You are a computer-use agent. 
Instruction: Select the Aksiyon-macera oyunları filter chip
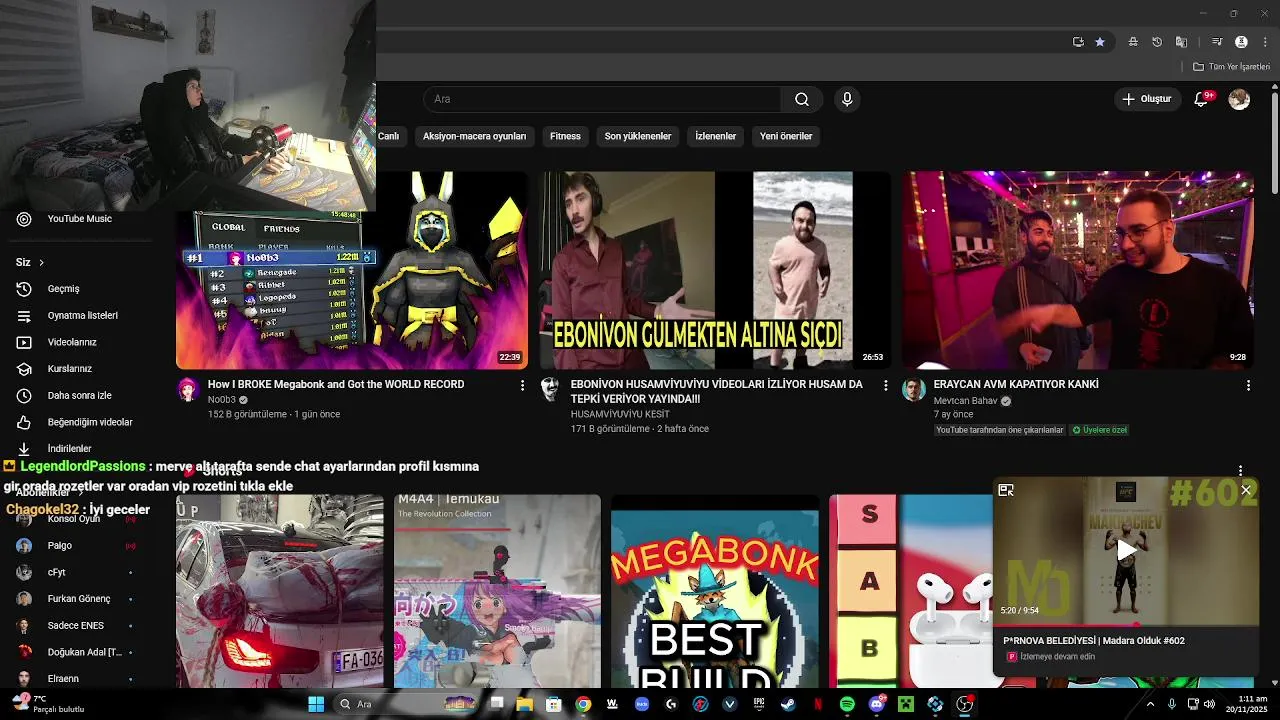tap(474, 136)
